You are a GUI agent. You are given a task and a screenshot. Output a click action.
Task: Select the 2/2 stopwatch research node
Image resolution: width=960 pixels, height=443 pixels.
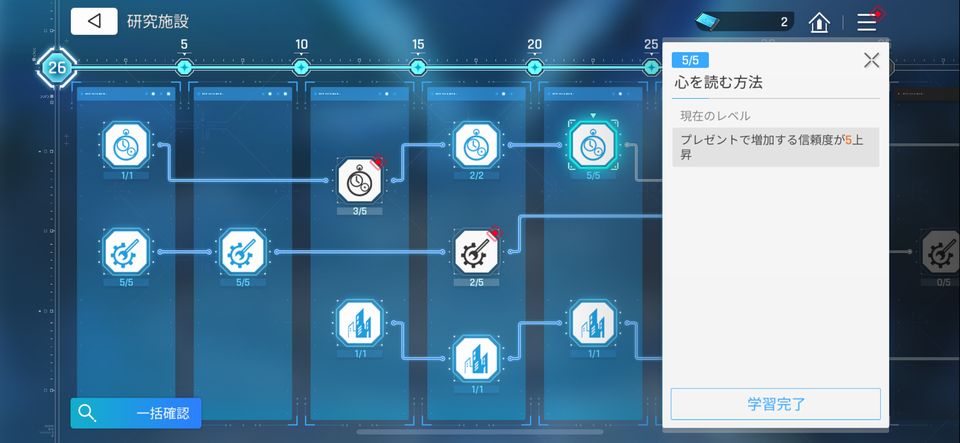476,145
